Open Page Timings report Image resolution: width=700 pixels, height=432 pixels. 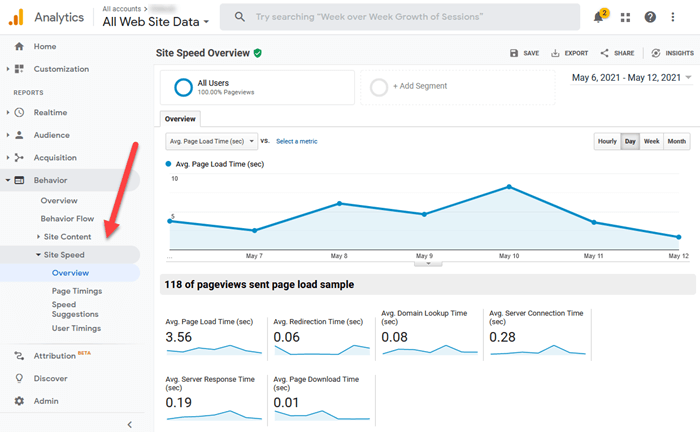[x=77, y=291]
